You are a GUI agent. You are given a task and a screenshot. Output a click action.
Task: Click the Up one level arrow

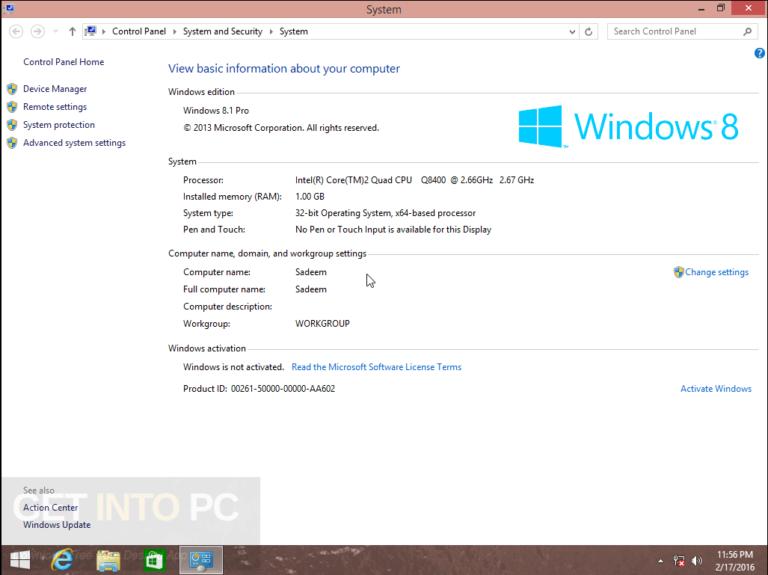pos(72,31)
